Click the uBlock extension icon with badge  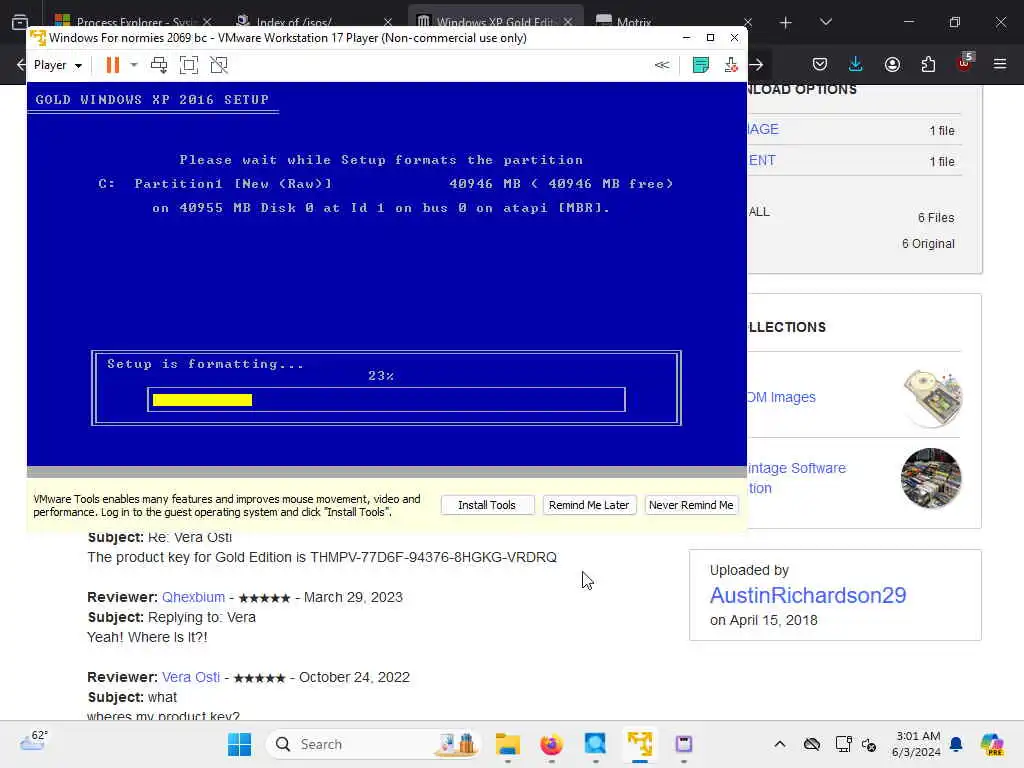965,63
